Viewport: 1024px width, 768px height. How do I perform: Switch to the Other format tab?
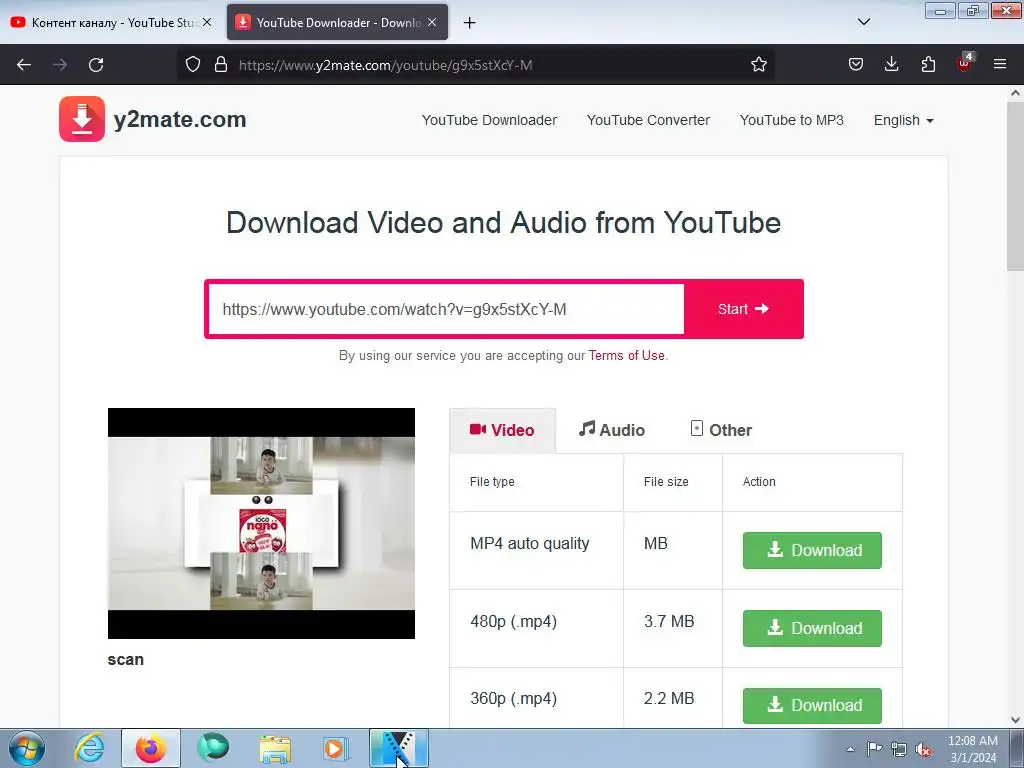click(x=721, y=430)
